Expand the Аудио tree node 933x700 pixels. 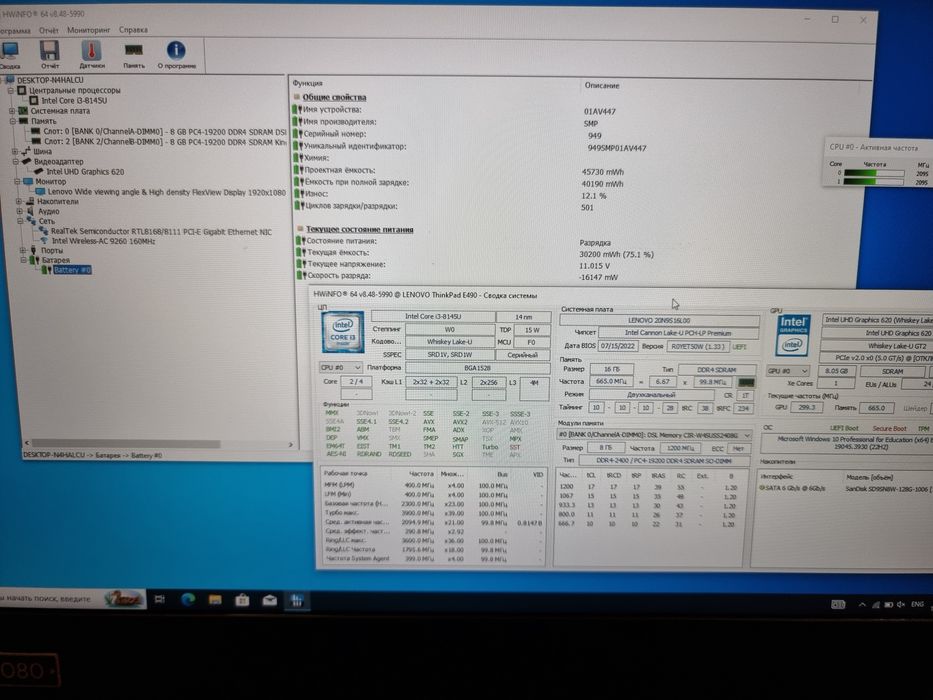click(20, 211)
